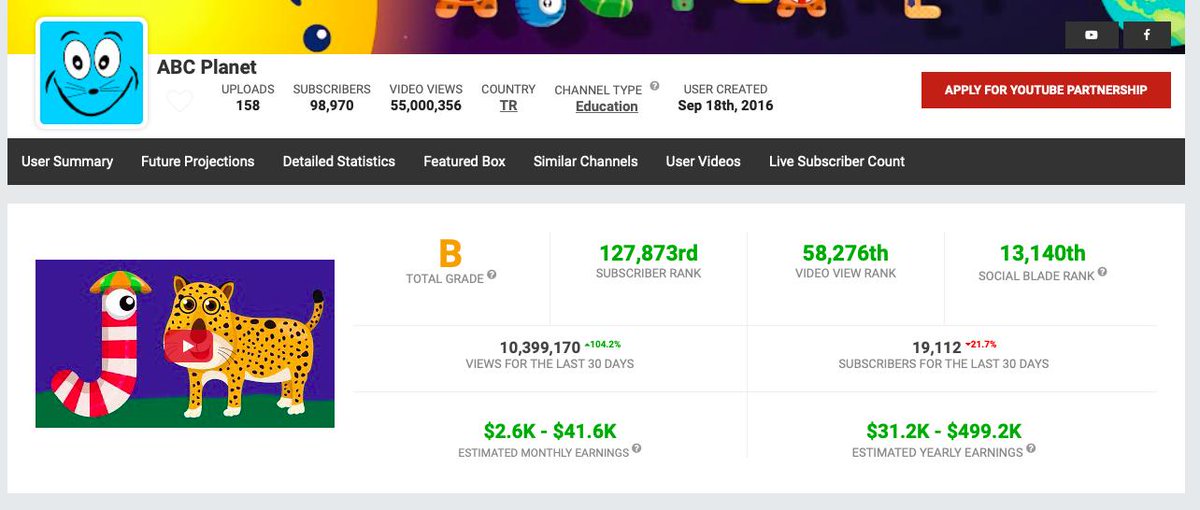Click Subscribers for the Last 30 Days label
Image resolution: width=1200 pixels, height=510 pixels.
(x=944, y=364)
